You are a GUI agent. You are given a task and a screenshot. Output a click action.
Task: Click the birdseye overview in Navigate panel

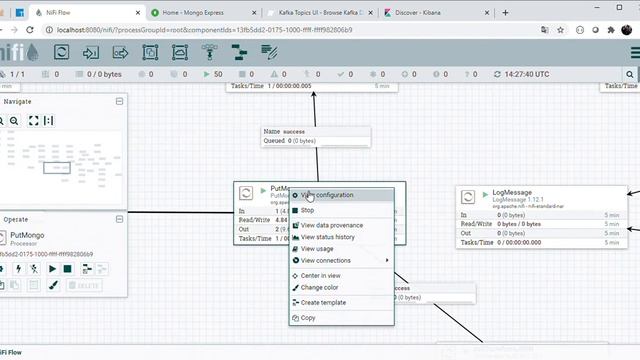click(61, 167)
